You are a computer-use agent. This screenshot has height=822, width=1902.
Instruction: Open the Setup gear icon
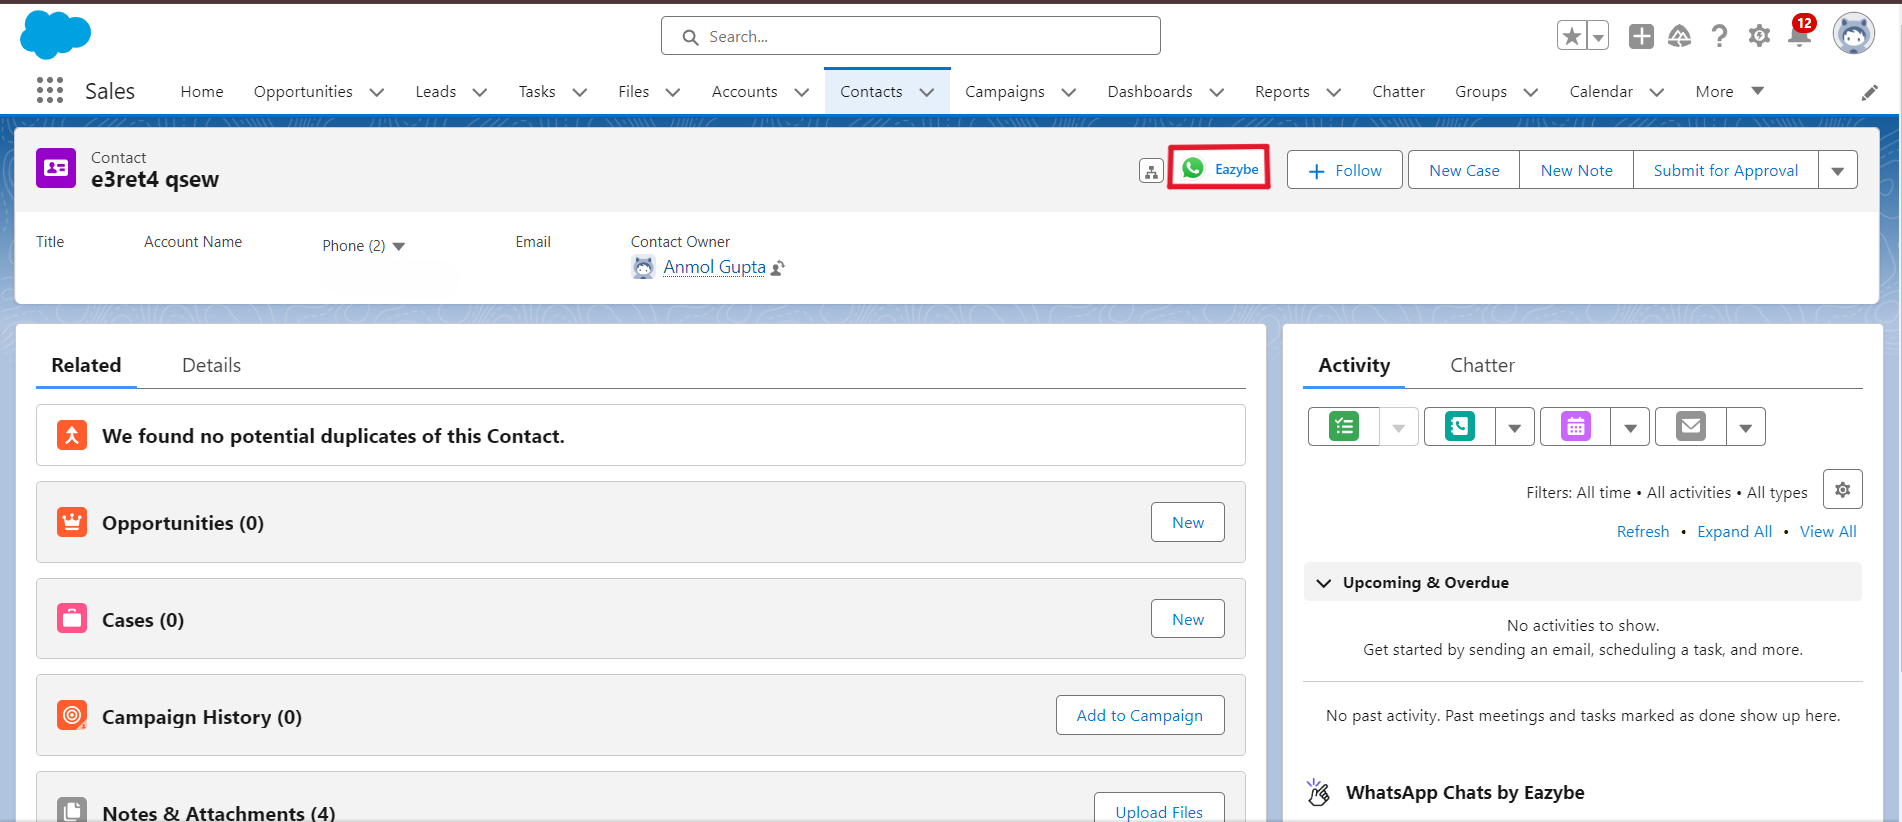pyautogui.click(x=1759, y=36)
